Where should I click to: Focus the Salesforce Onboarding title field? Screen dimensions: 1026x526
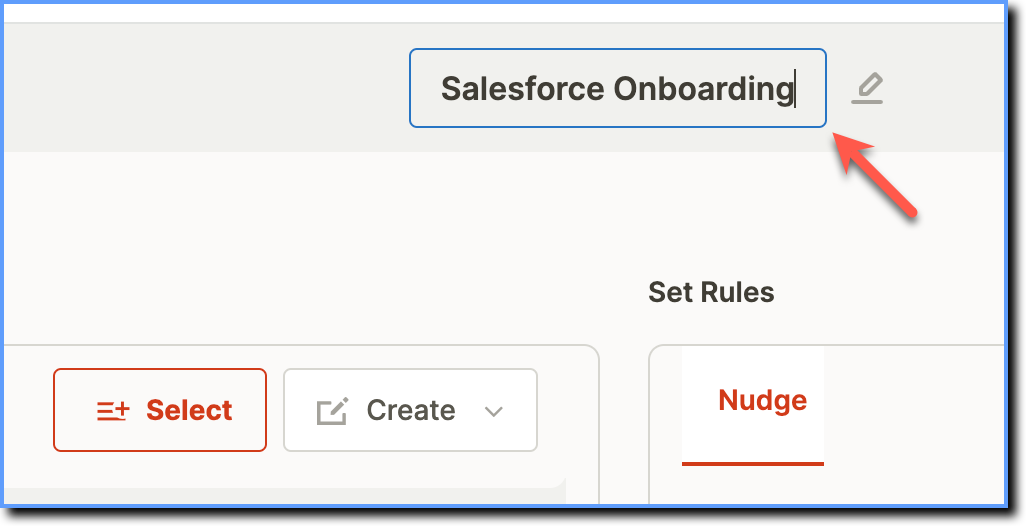[618, 88]
